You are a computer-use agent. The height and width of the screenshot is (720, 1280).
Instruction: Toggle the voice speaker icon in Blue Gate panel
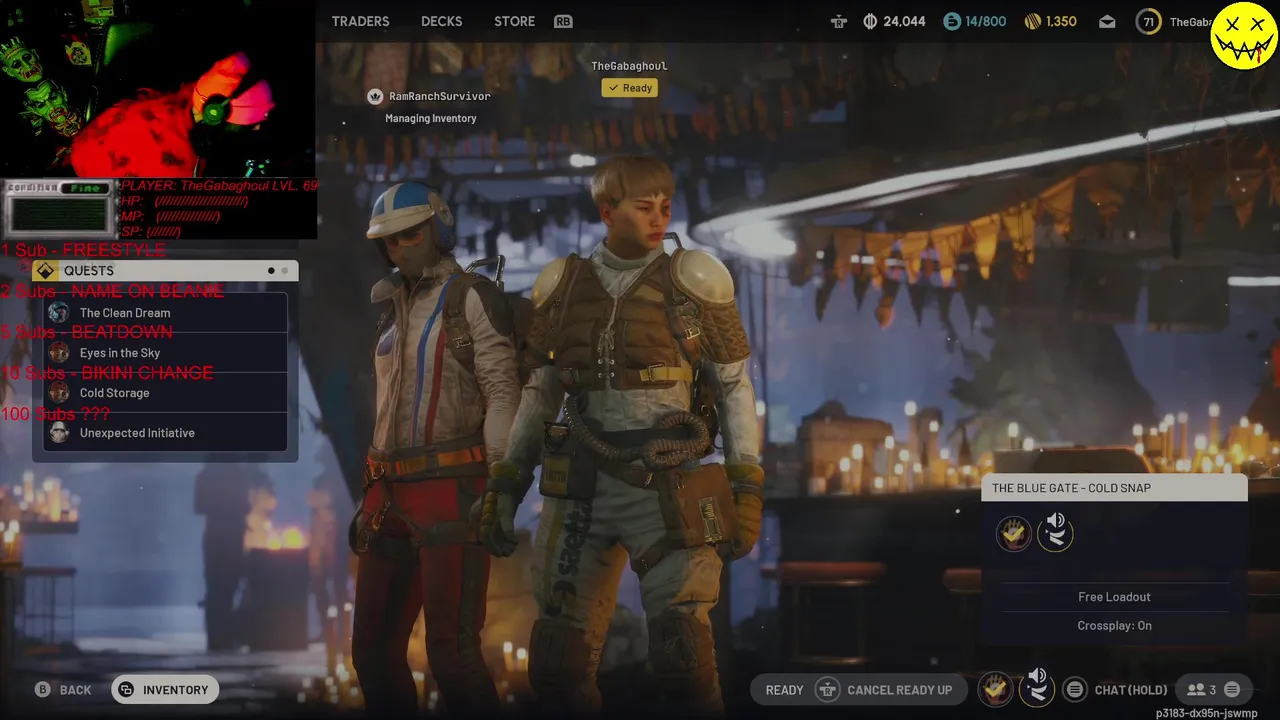[1055, 531]
